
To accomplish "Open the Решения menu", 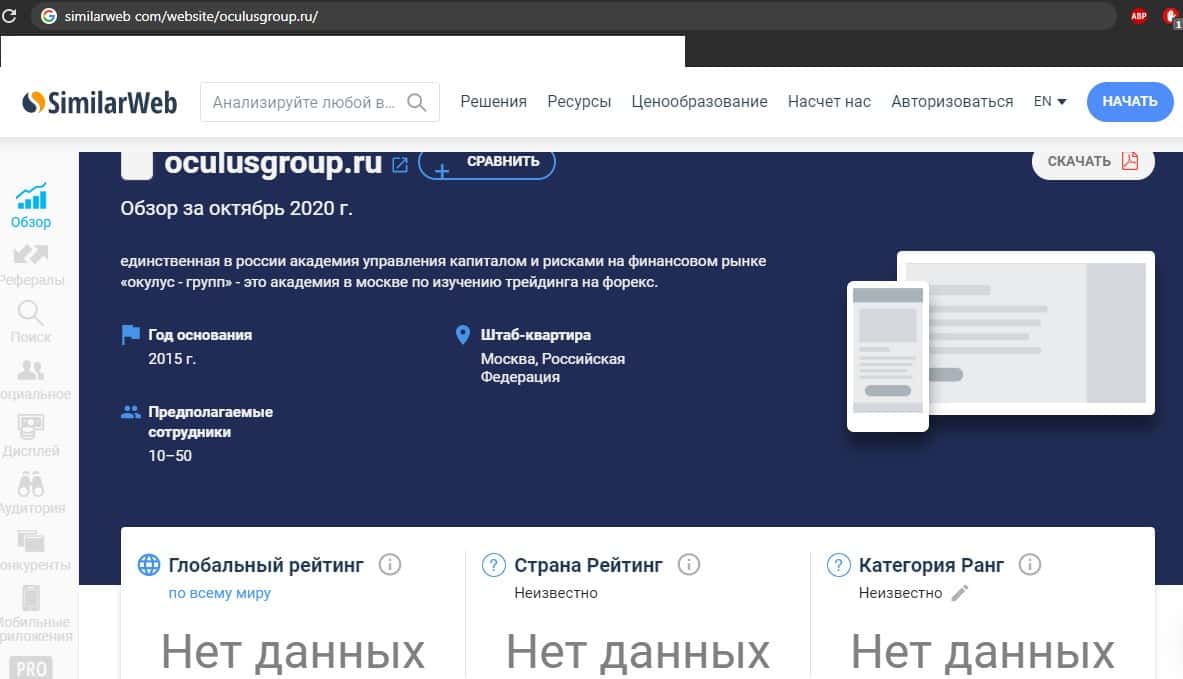I will coord(493,102).
